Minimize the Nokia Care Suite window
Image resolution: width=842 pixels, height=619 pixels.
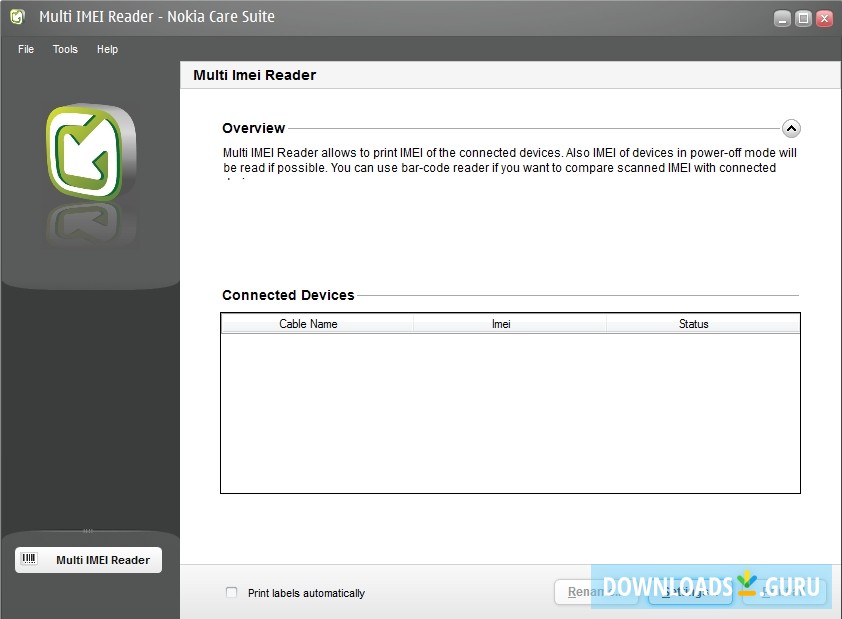[x=782, y=18]
